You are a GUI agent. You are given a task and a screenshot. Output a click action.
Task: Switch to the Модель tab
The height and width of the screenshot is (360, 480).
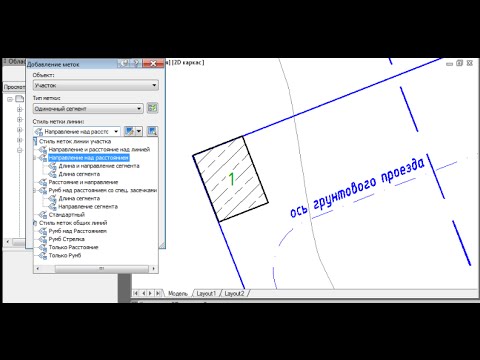(178, 293)
